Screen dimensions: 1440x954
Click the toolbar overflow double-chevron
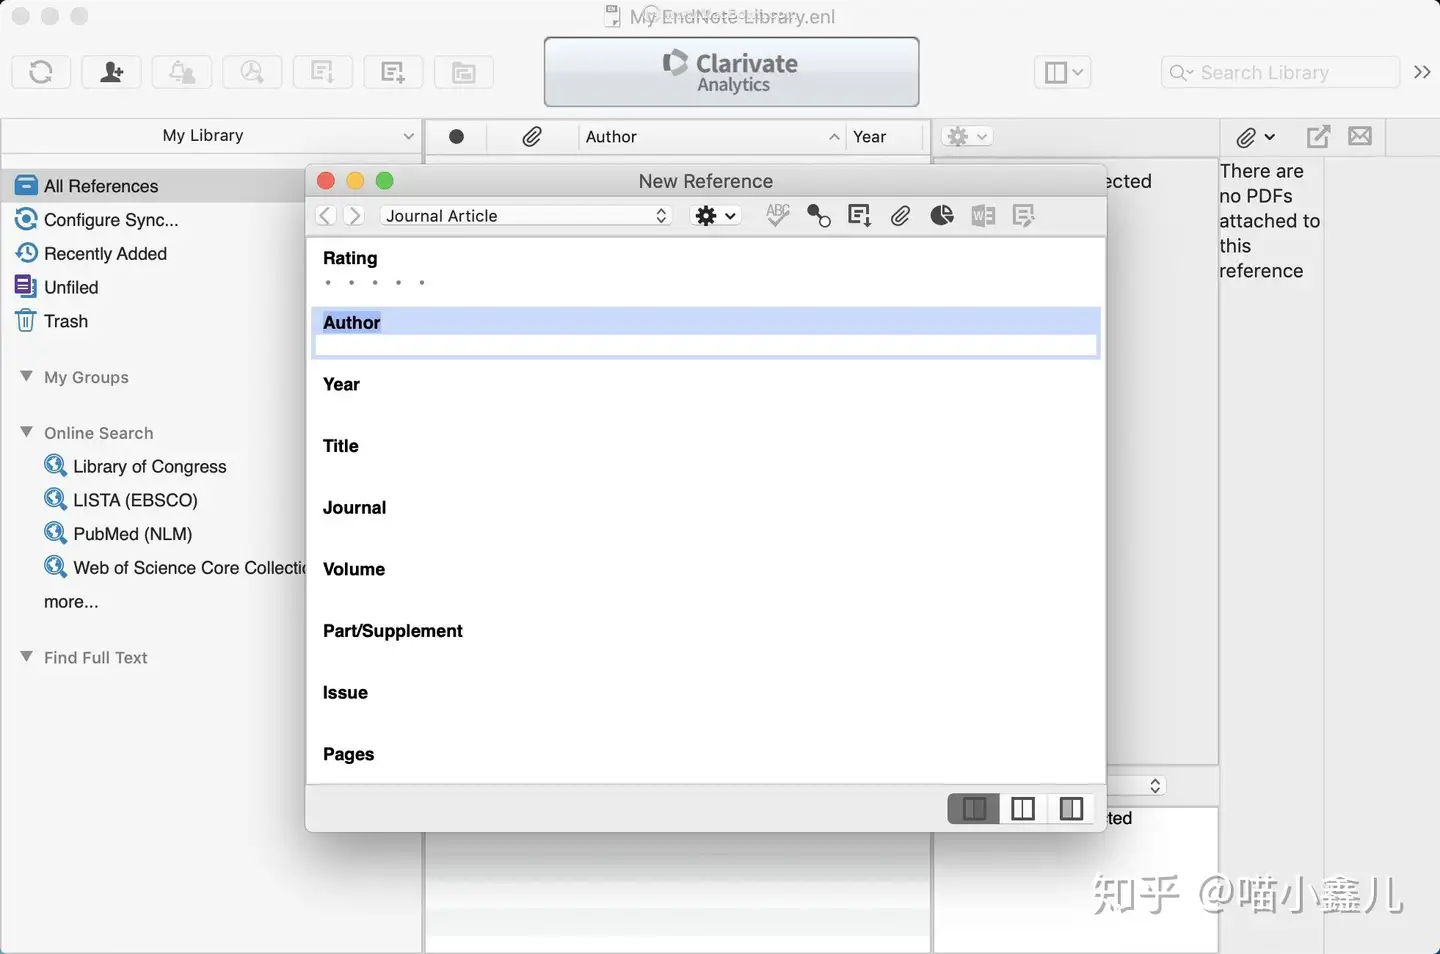pyautogui.click(x=1422, y=72)
